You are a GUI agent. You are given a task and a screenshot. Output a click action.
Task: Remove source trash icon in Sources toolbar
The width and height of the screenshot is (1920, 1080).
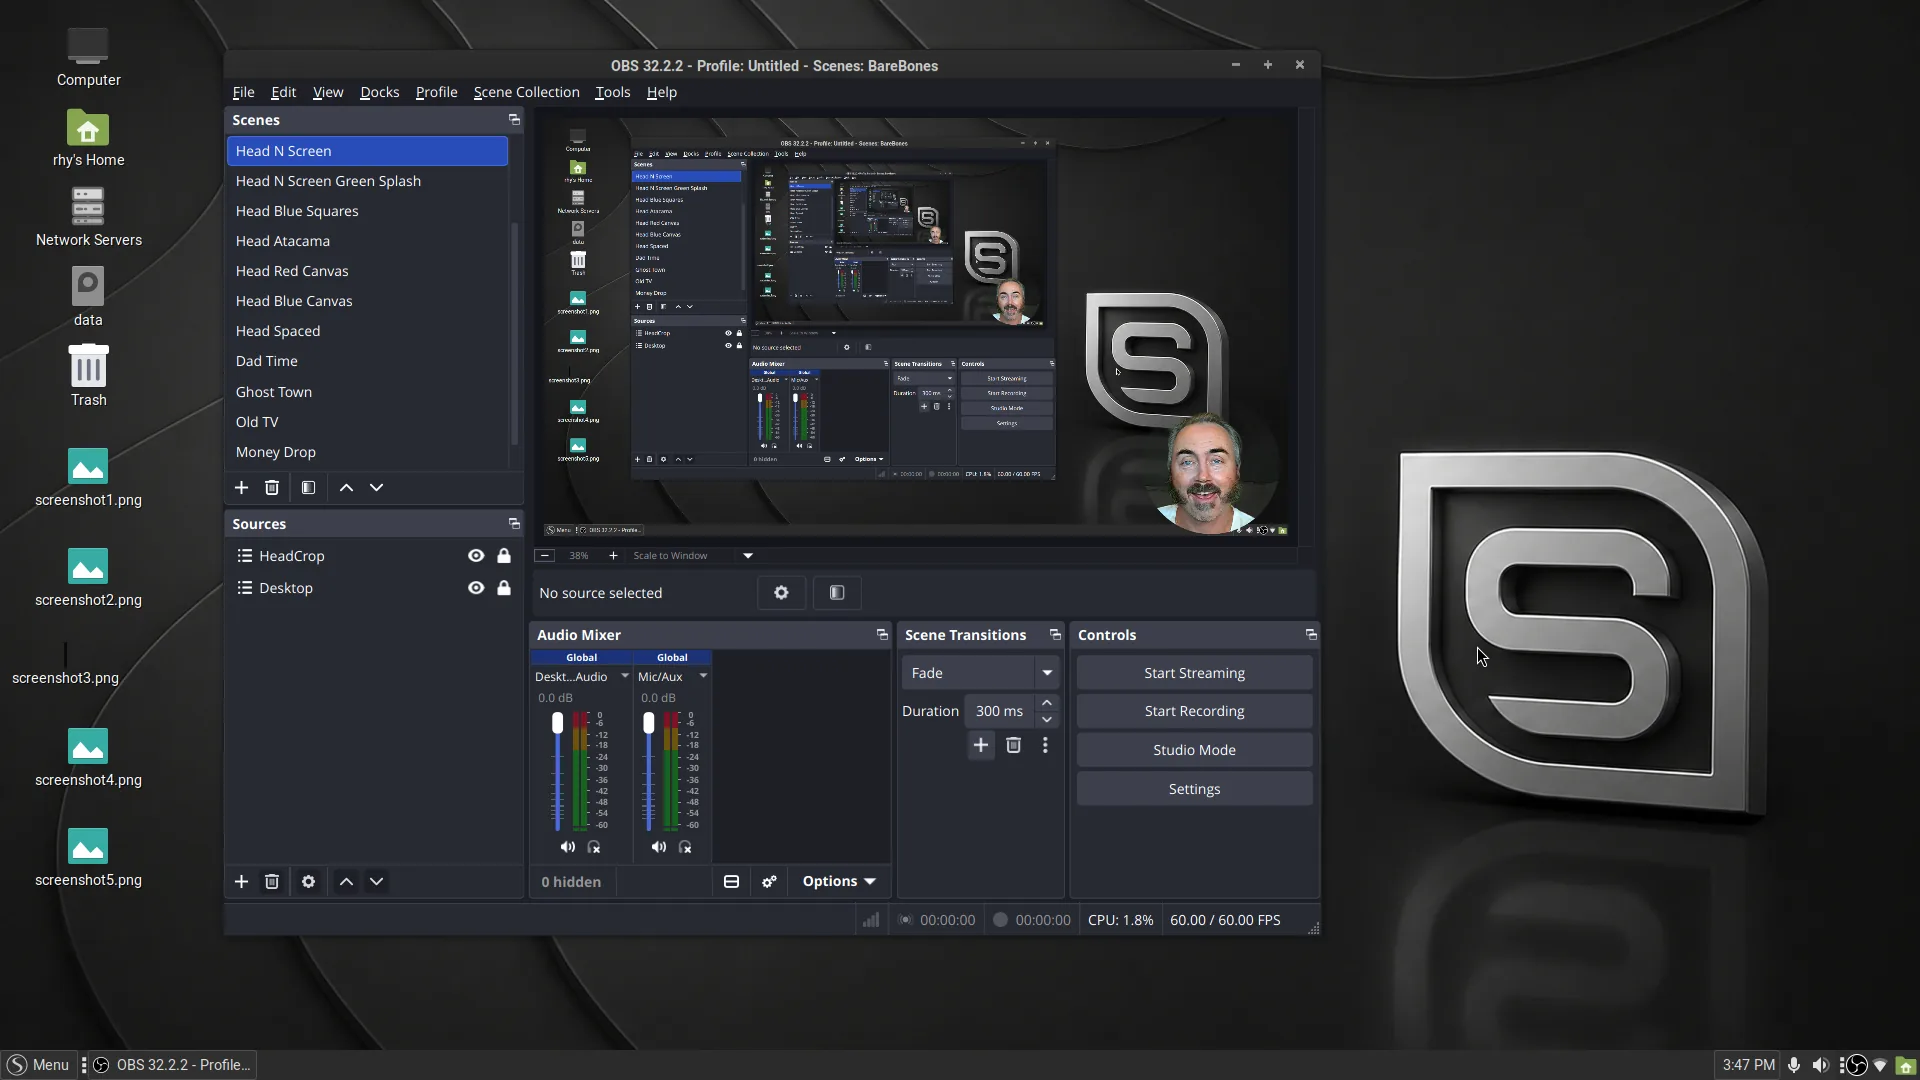coord(271,881)
